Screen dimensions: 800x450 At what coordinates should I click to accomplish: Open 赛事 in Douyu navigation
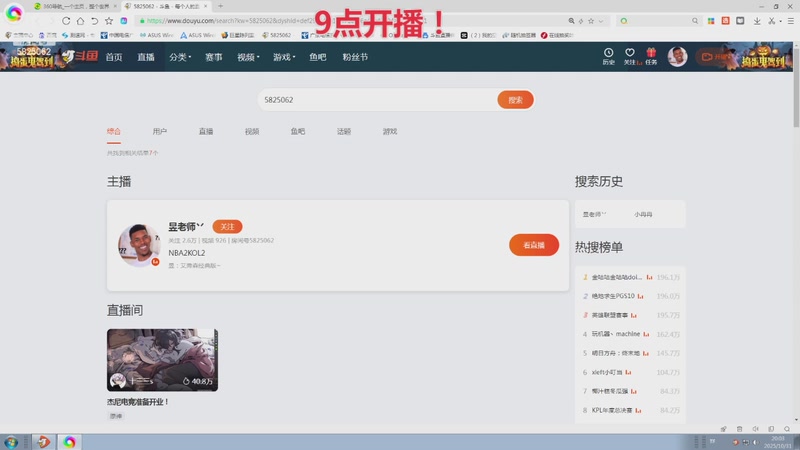[x=214, y=57]
